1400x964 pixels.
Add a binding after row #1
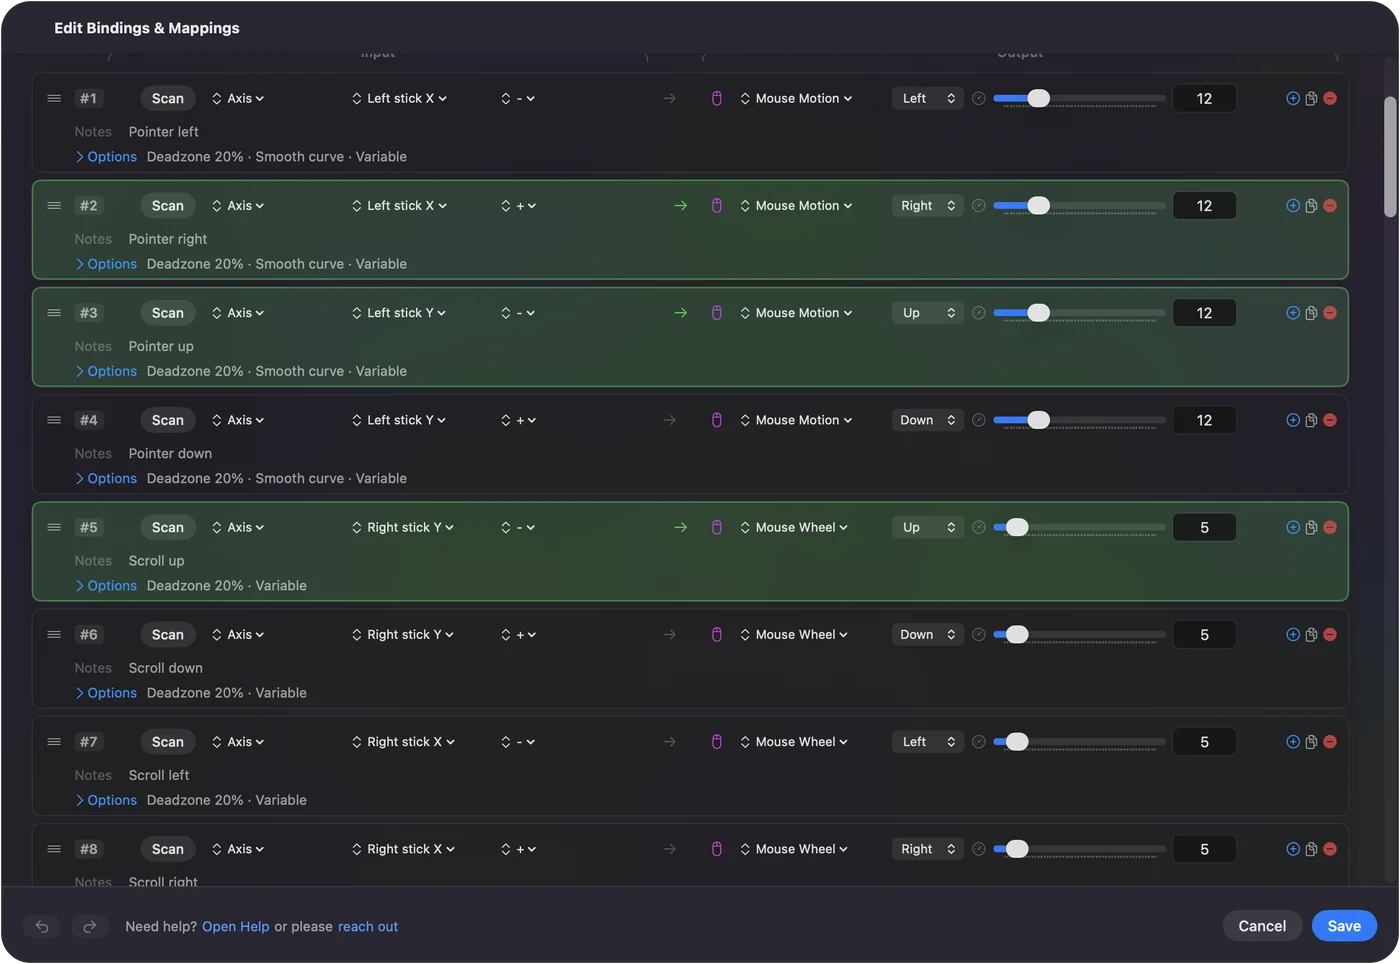pyautogui.click(x=1293, y=98)
